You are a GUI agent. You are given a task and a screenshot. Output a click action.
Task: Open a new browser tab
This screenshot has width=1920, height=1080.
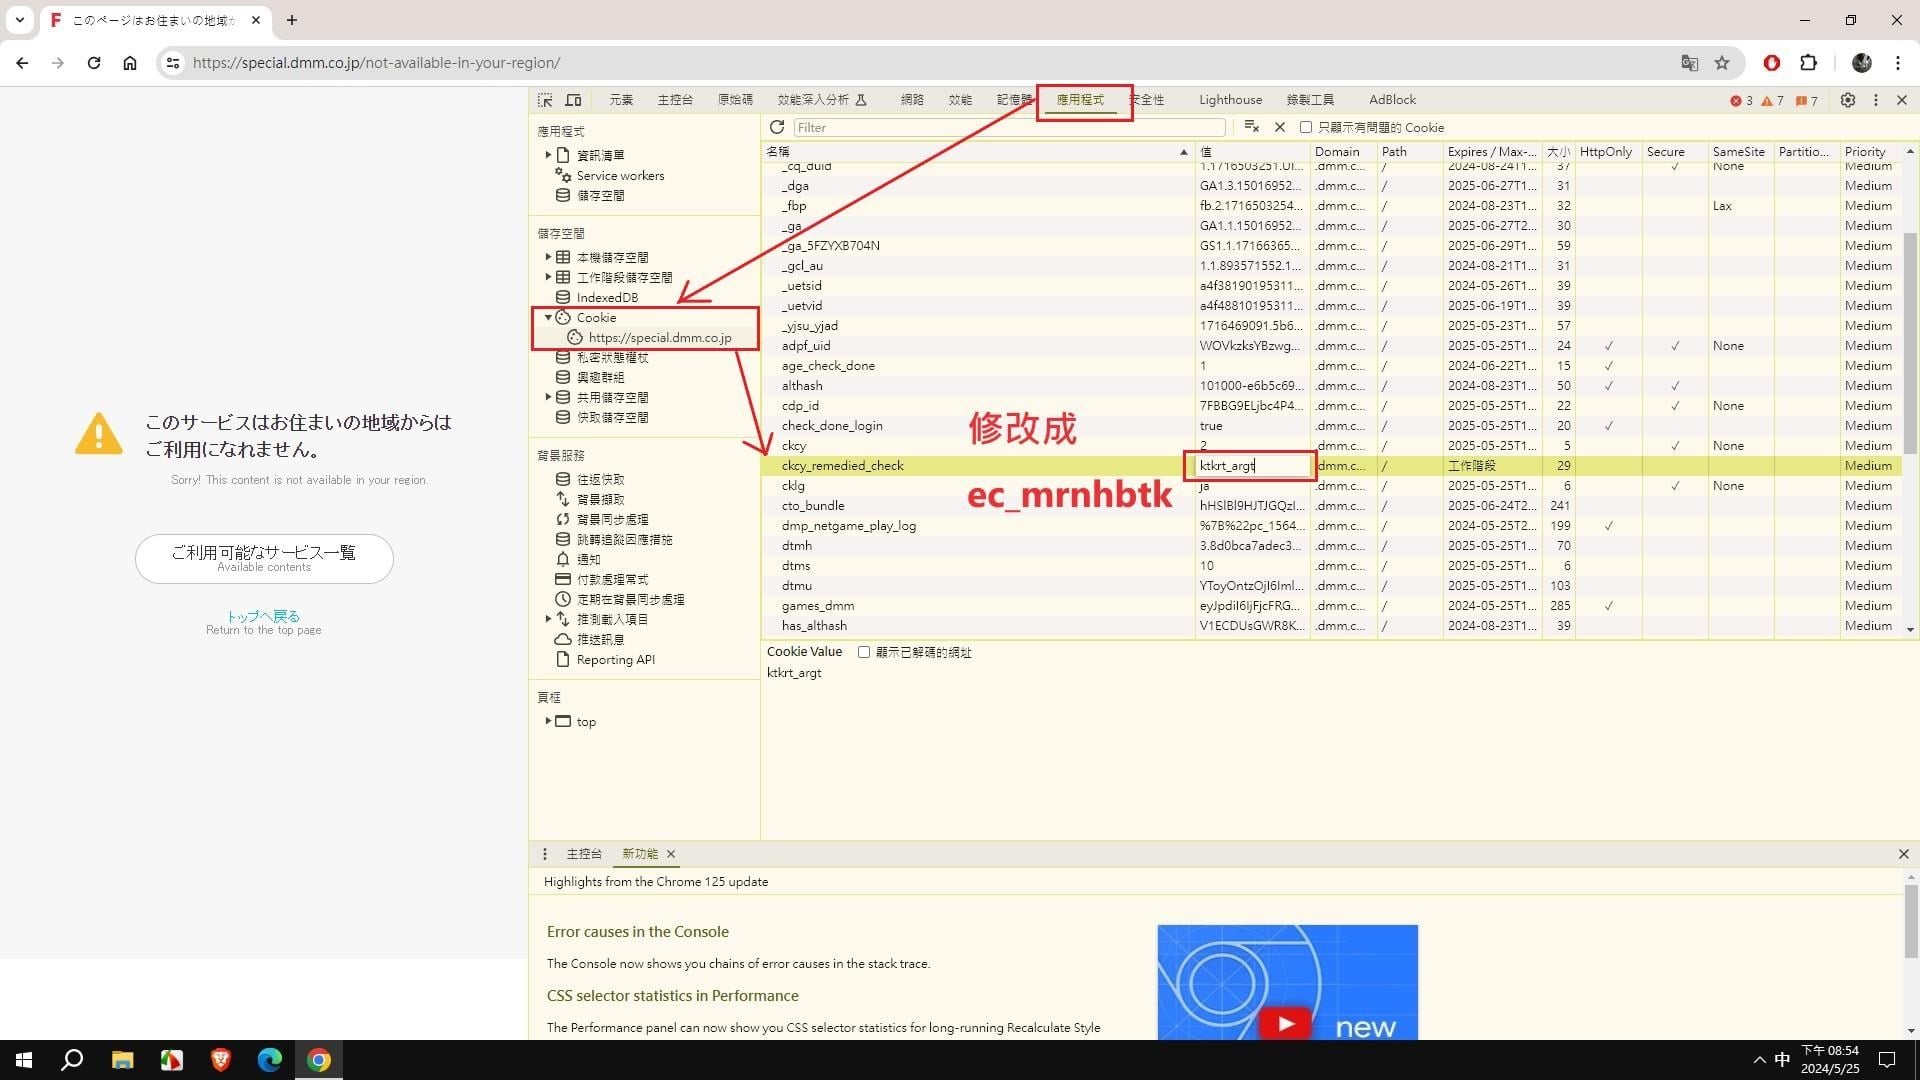coord(291,20)
